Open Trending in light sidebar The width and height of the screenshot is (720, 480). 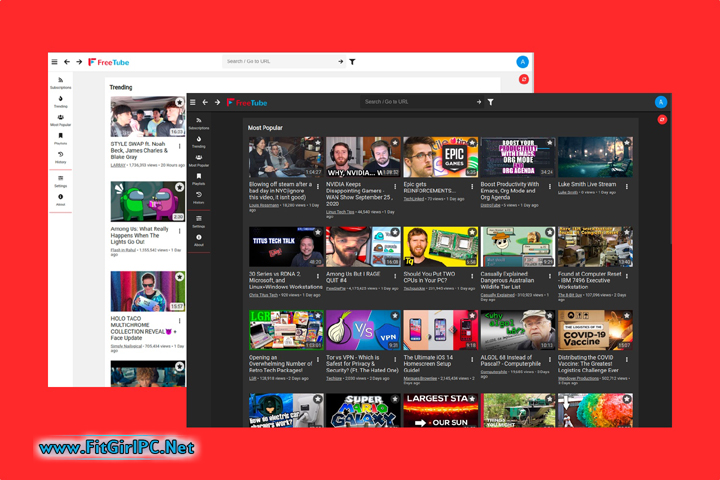coord(61,102)
